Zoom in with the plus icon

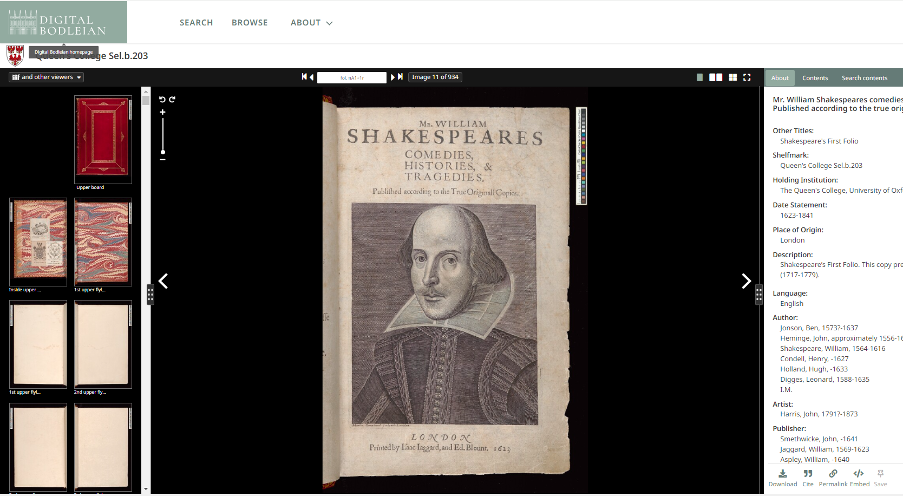tap(163, 112)
